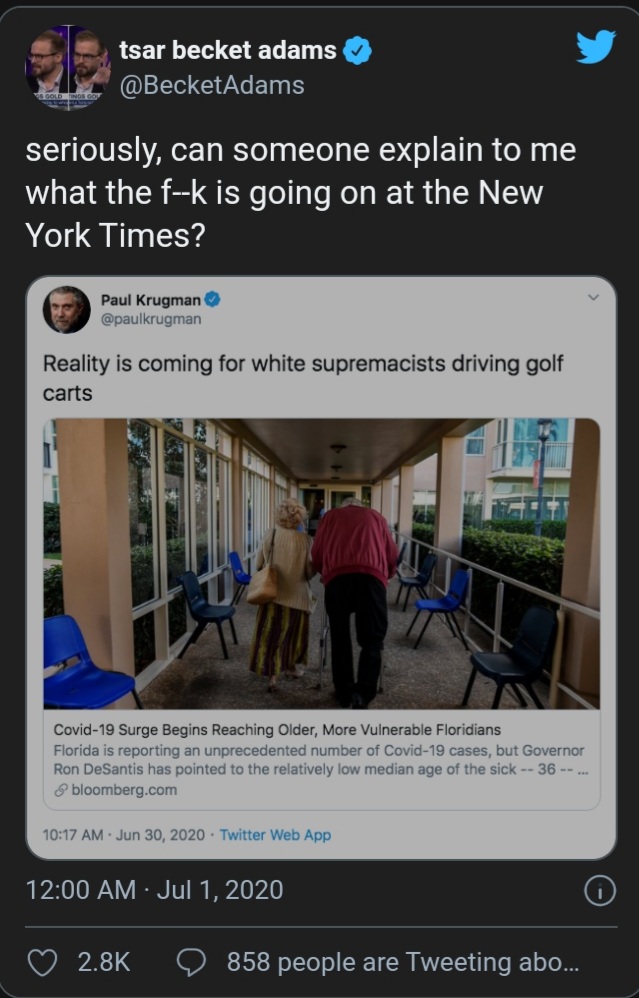Open tsar becket adams profile avatar

pos(67,67)
